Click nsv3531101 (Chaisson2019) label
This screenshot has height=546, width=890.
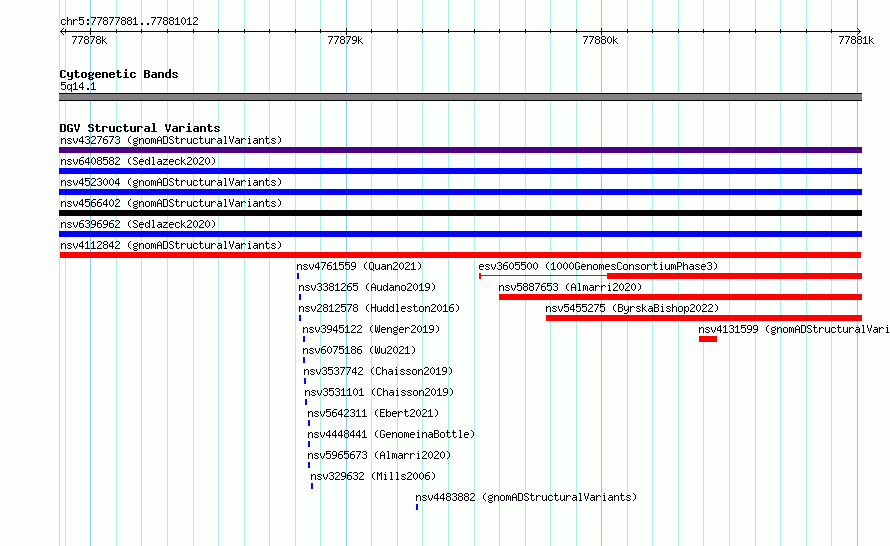[379, 392]
